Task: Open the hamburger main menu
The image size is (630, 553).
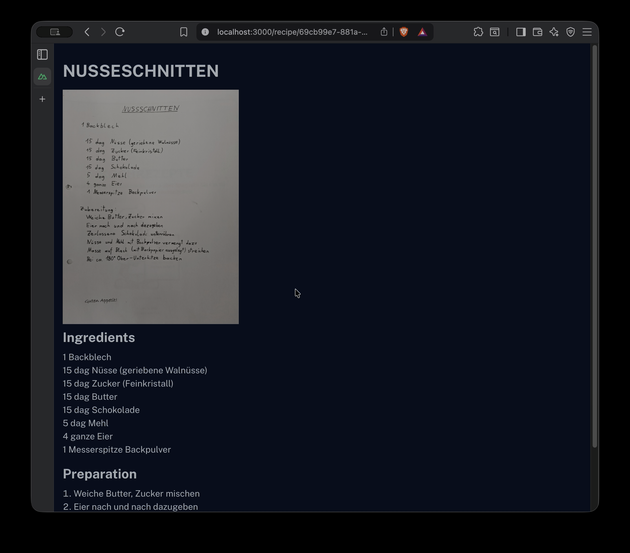Action: [x=587, y=32]
